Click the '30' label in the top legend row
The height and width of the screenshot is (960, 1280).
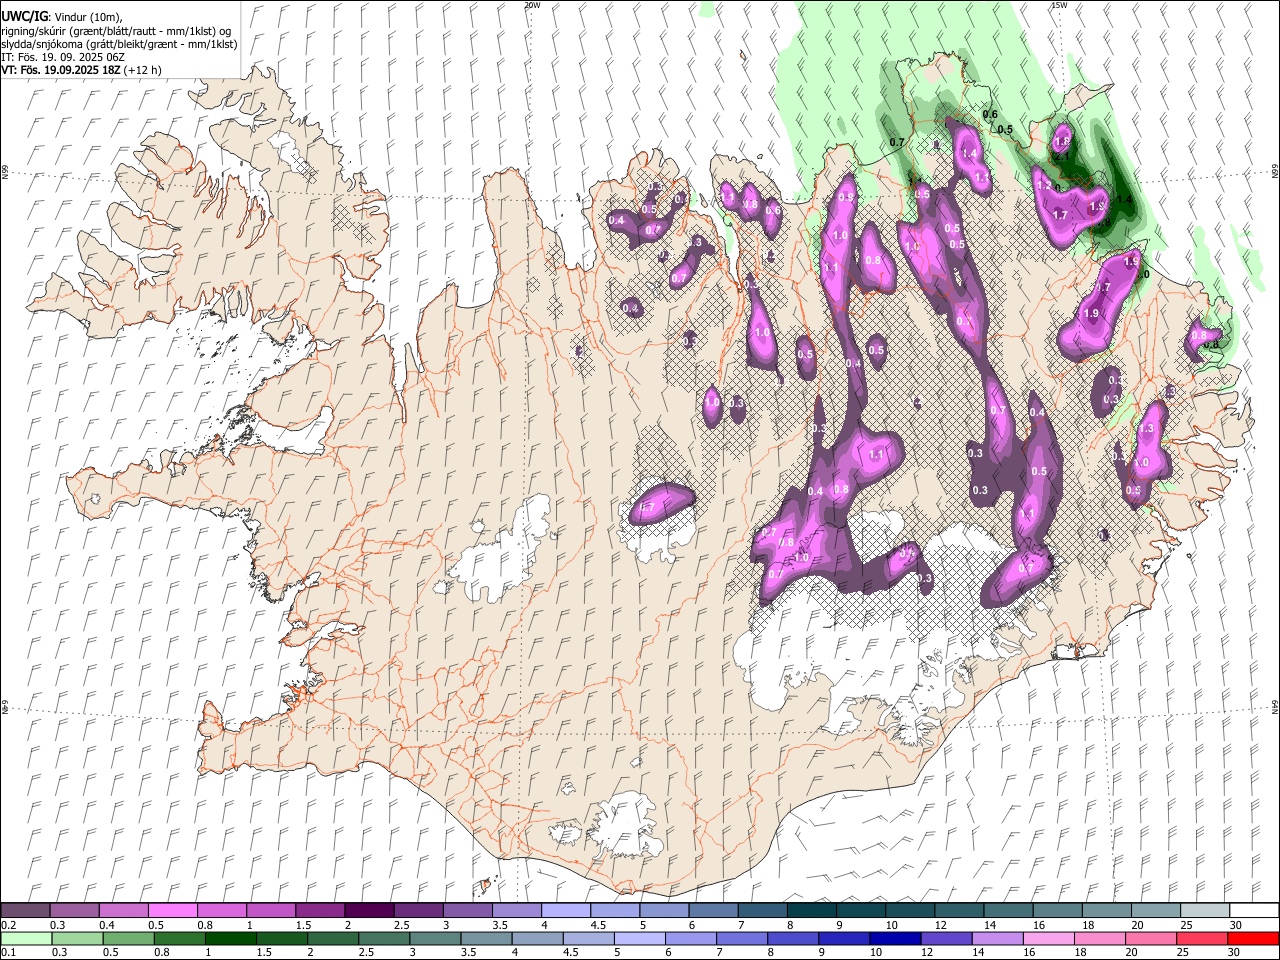[x=1234, y=925]
